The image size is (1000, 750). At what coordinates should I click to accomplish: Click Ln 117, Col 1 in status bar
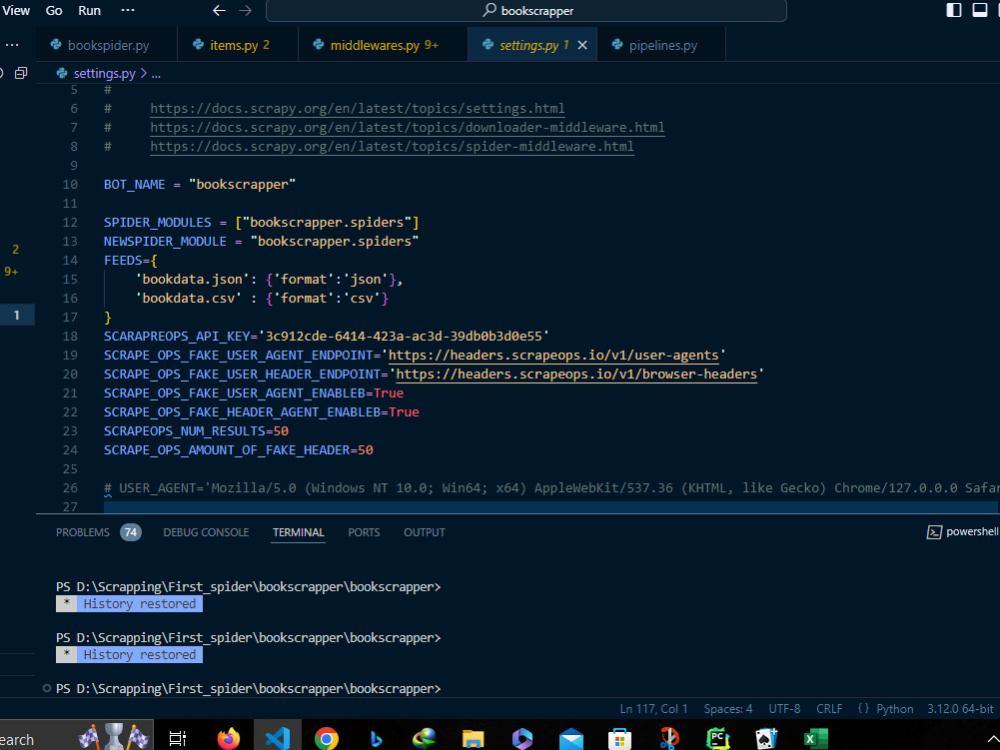[x=653, y=709]
